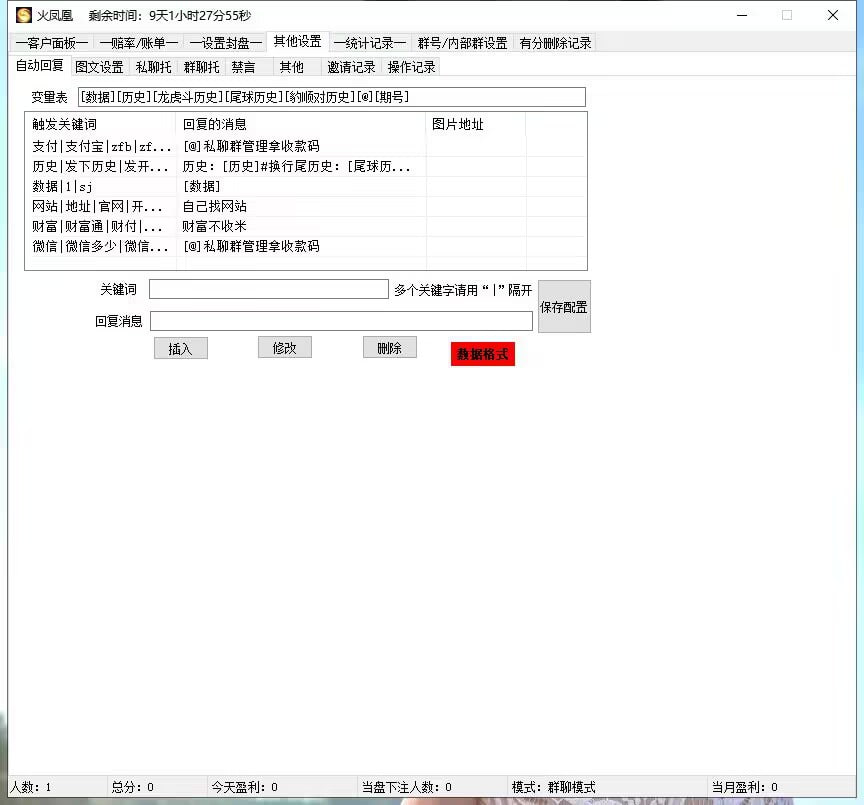Click the 回复消息 text field
The image size is (864, 805).
341,321
